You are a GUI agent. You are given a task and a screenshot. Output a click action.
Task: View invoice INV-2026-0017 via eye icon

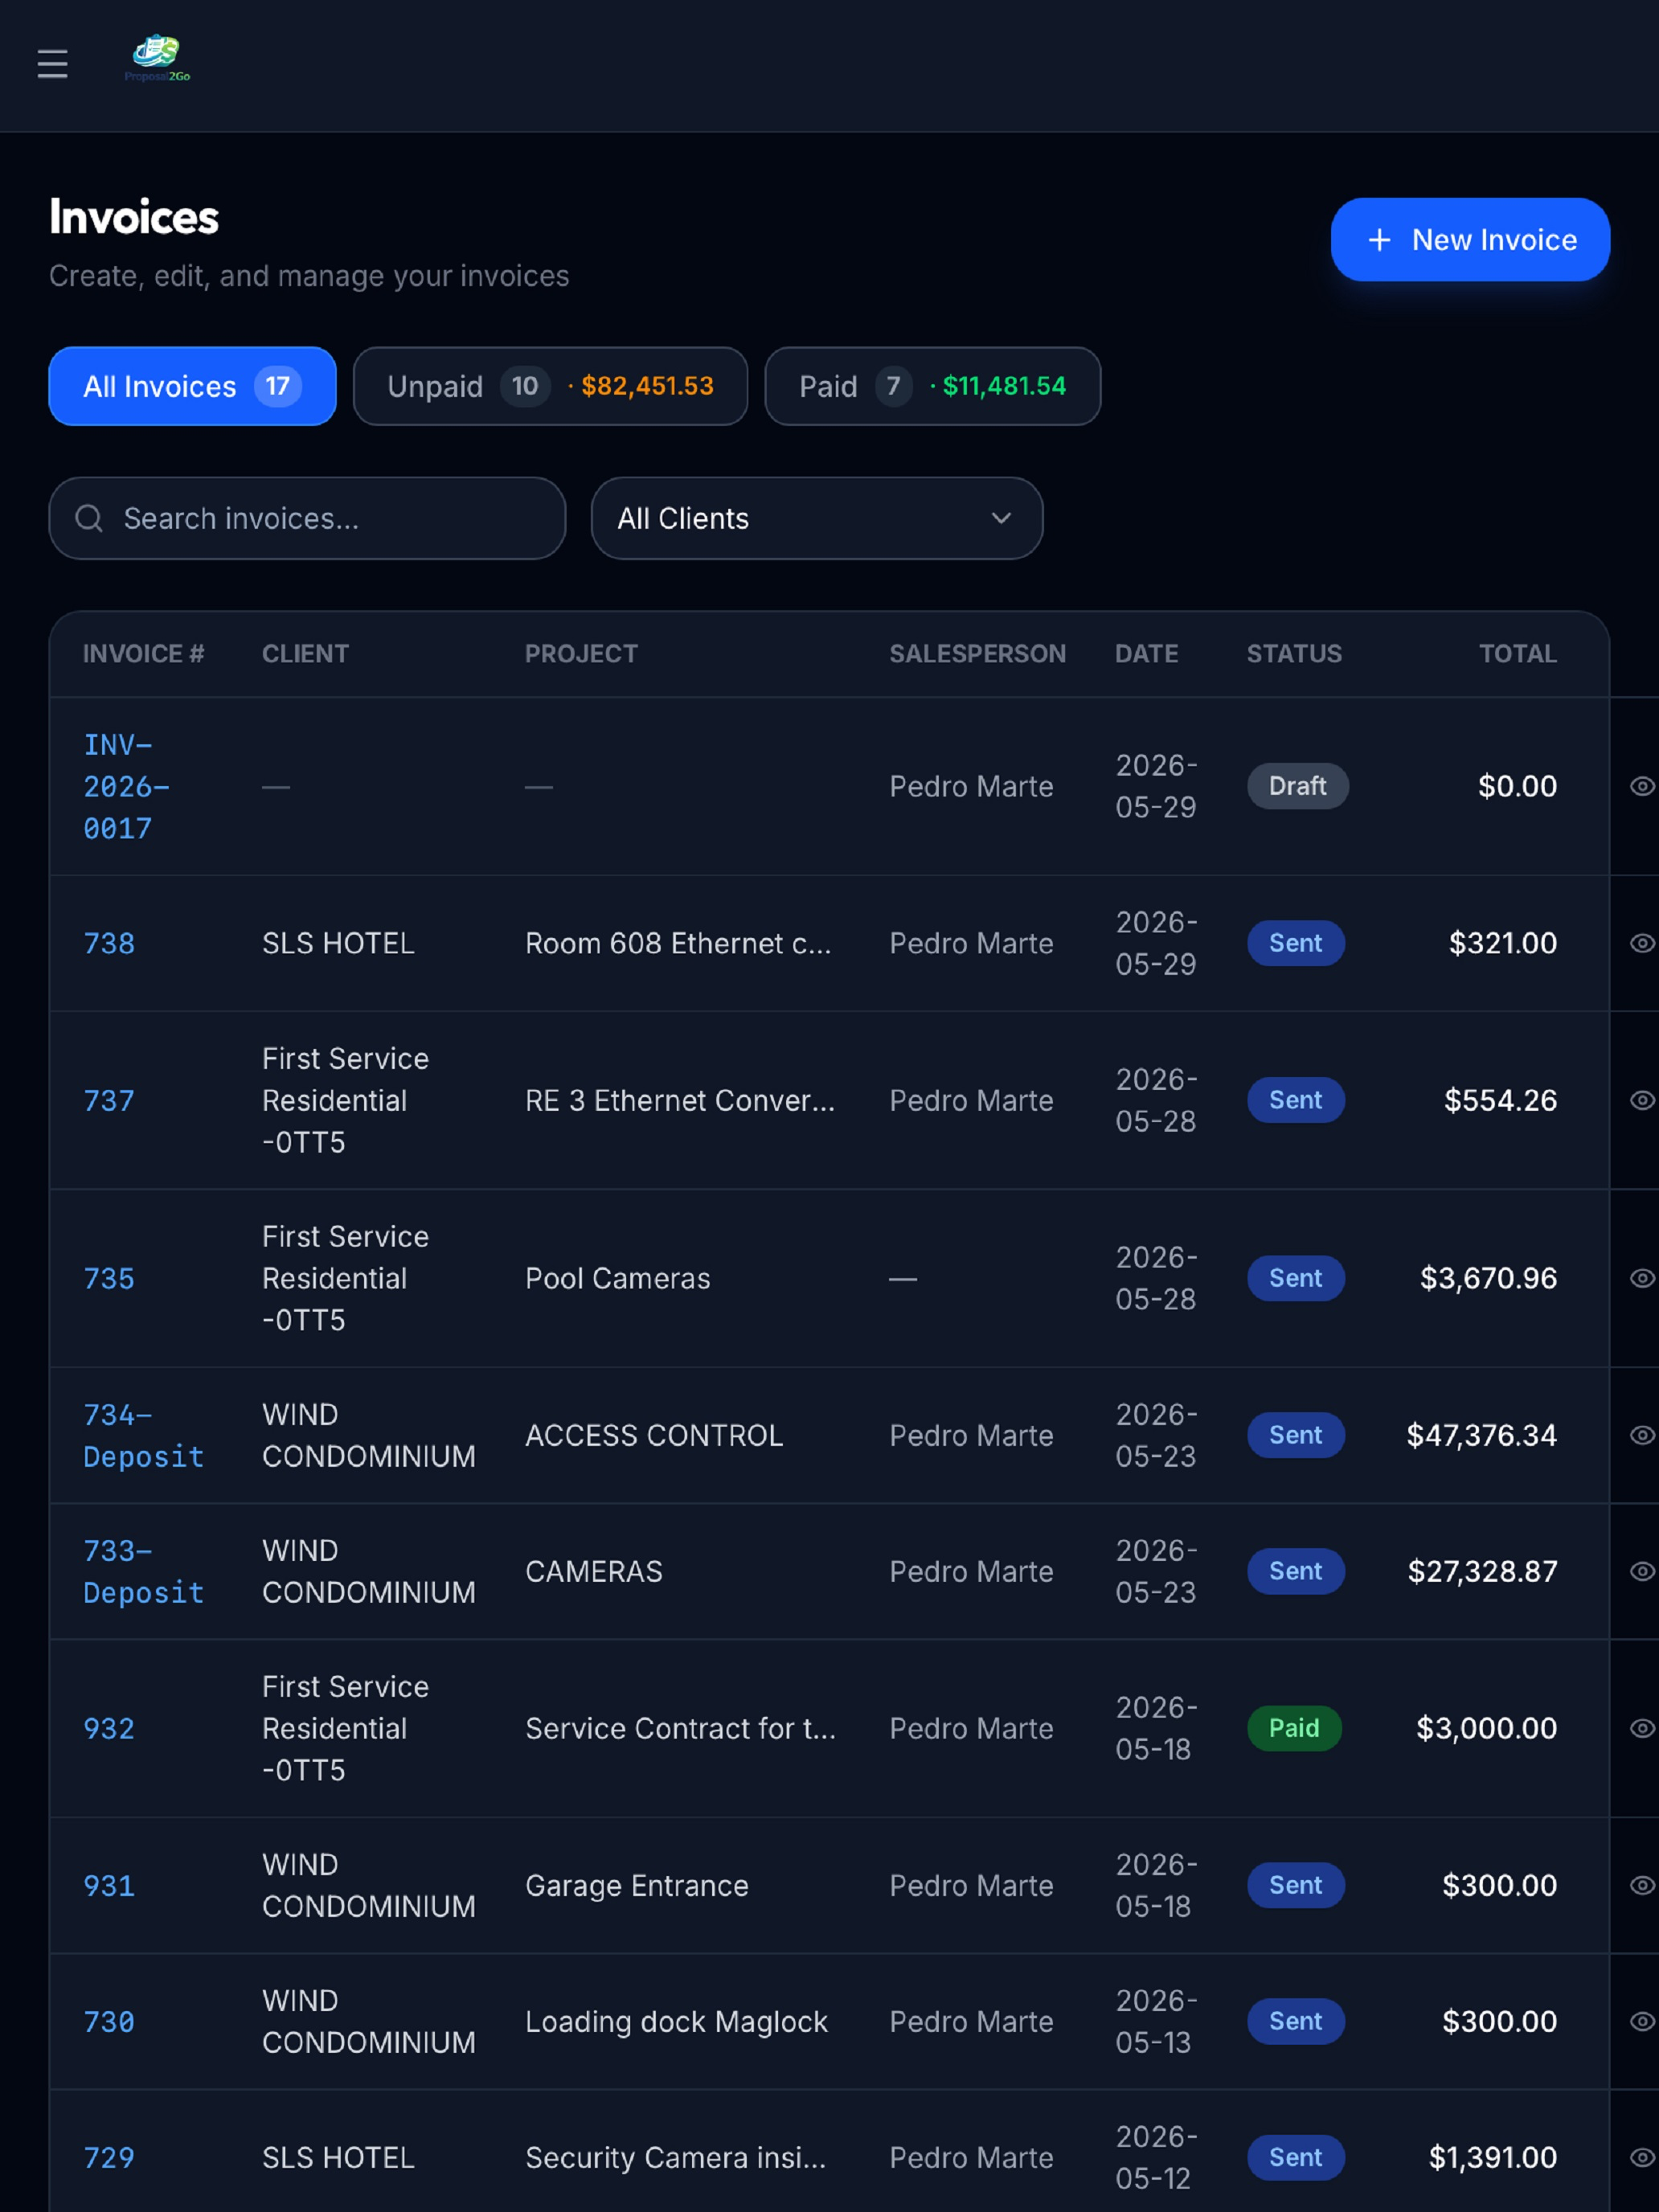(1642, 786)
